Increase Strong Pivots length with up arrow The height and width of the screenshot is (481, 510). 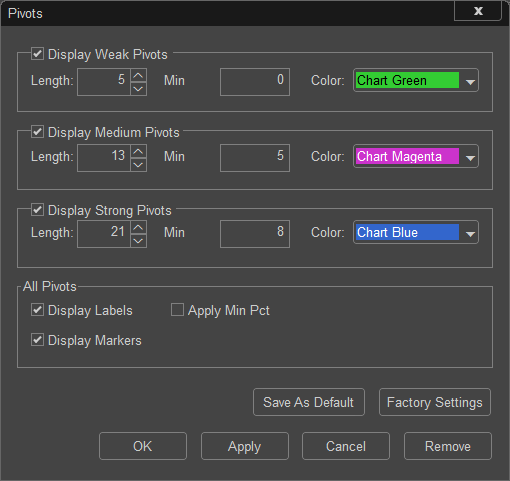pyautogui.click(x=138, y=227)
